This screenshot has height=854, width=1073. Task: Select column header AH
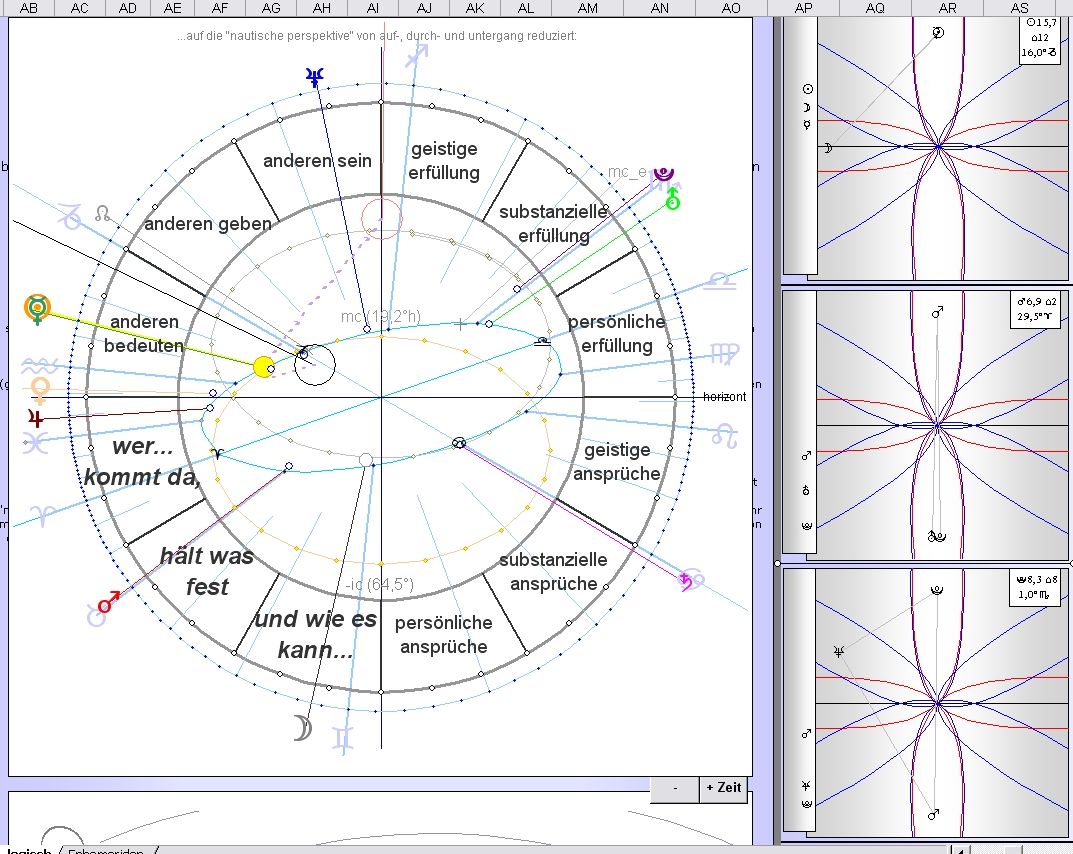point(322,8)
